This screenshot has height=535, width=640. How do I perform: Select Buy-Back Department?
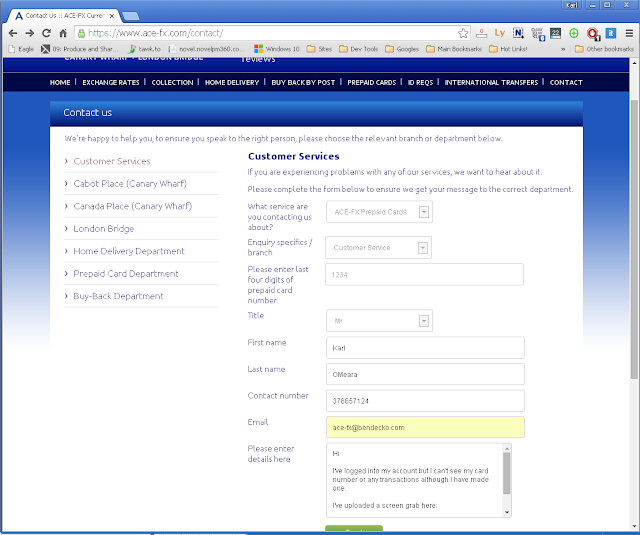118,296
